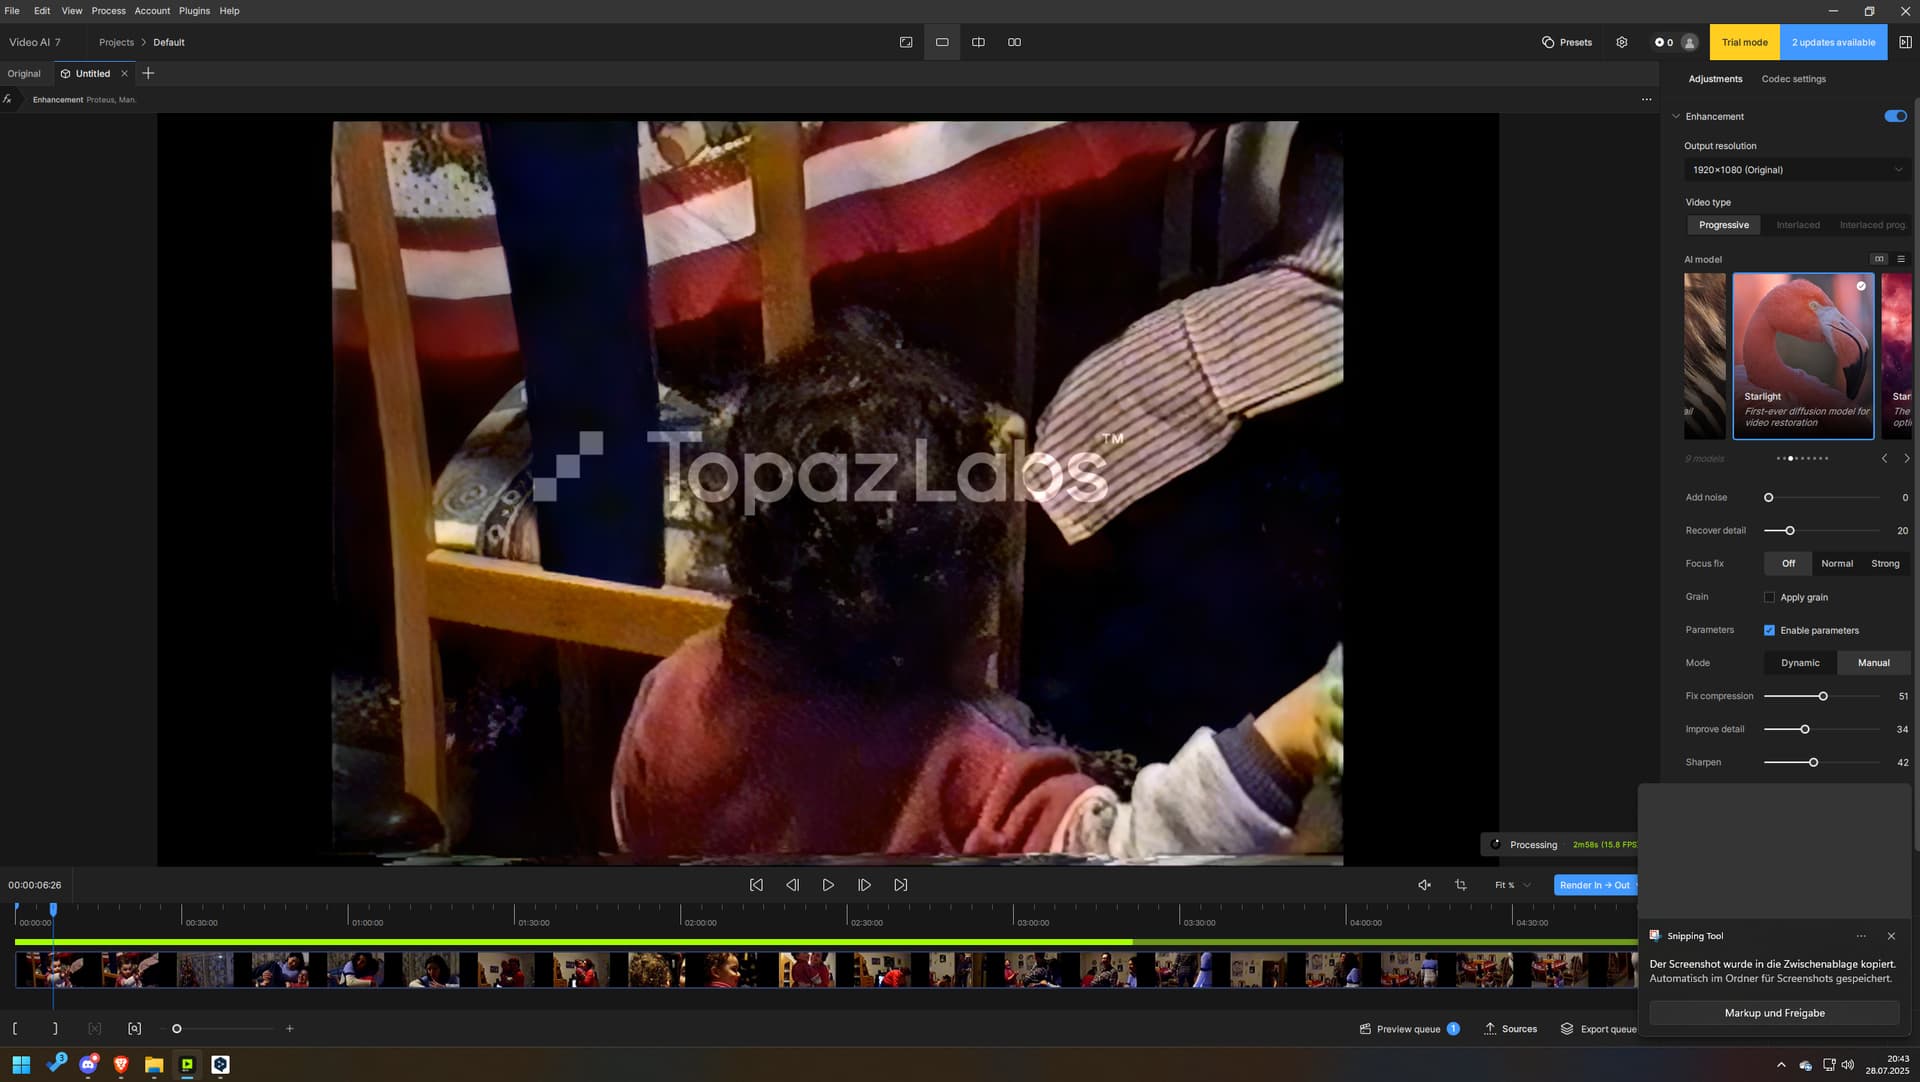Click the Trial mode button
Screen dimensions: 1920x1082
tap(1744, 42)
